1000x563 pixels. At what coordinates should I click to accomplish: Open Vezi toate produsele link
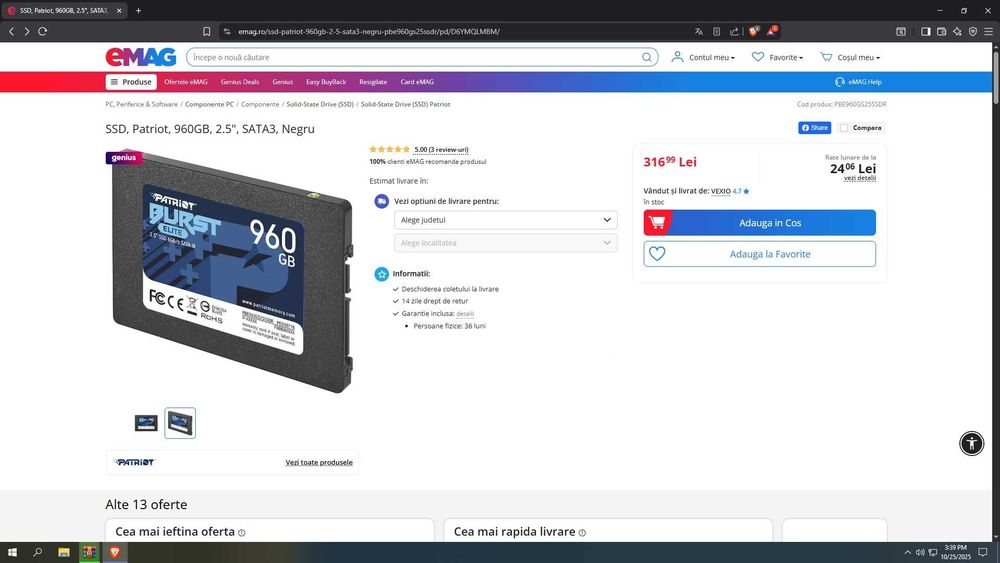(x=319, y=462)
